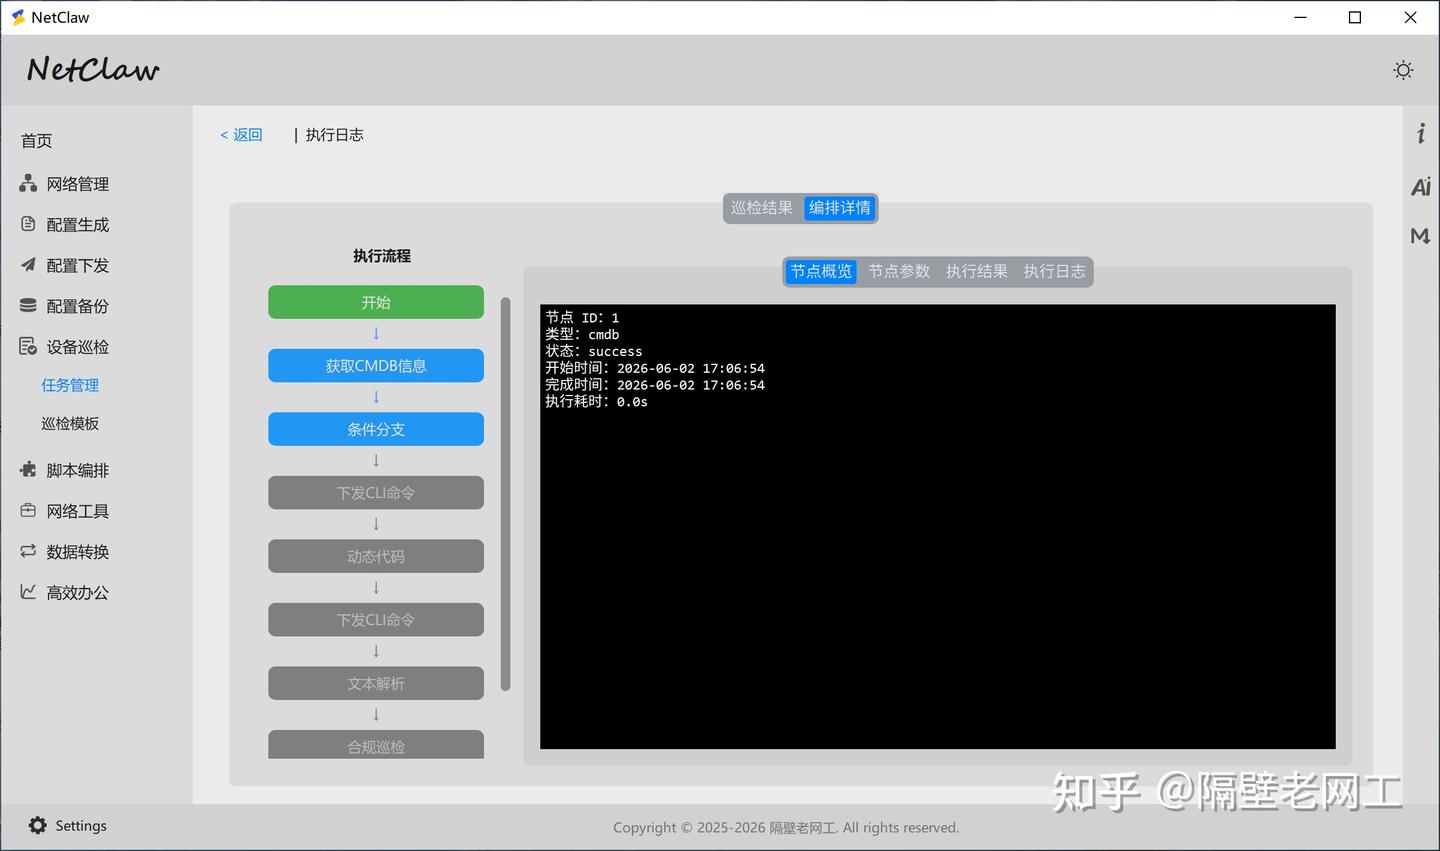This screenshot has width=1440, height=851.
Task: Toggle the light/dark theme sun icon
Action: tap(1403, 70)
